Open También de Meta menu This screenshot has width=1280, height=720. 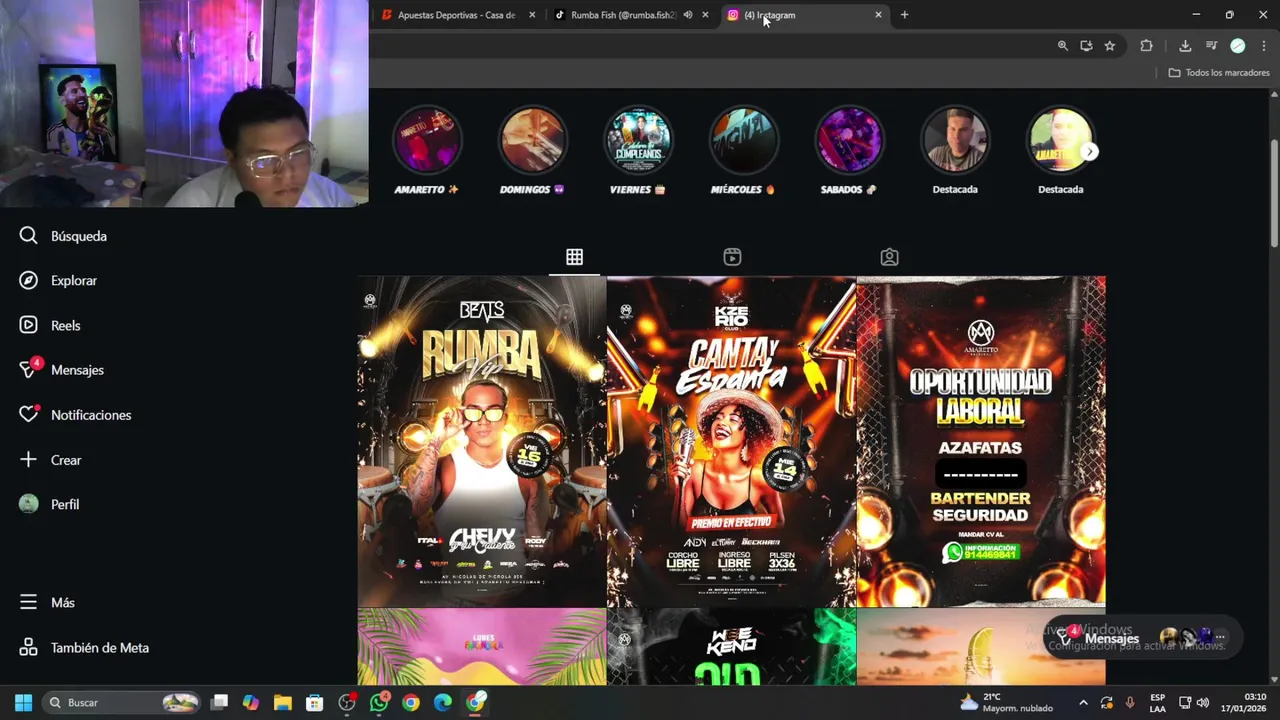[85, 648]
